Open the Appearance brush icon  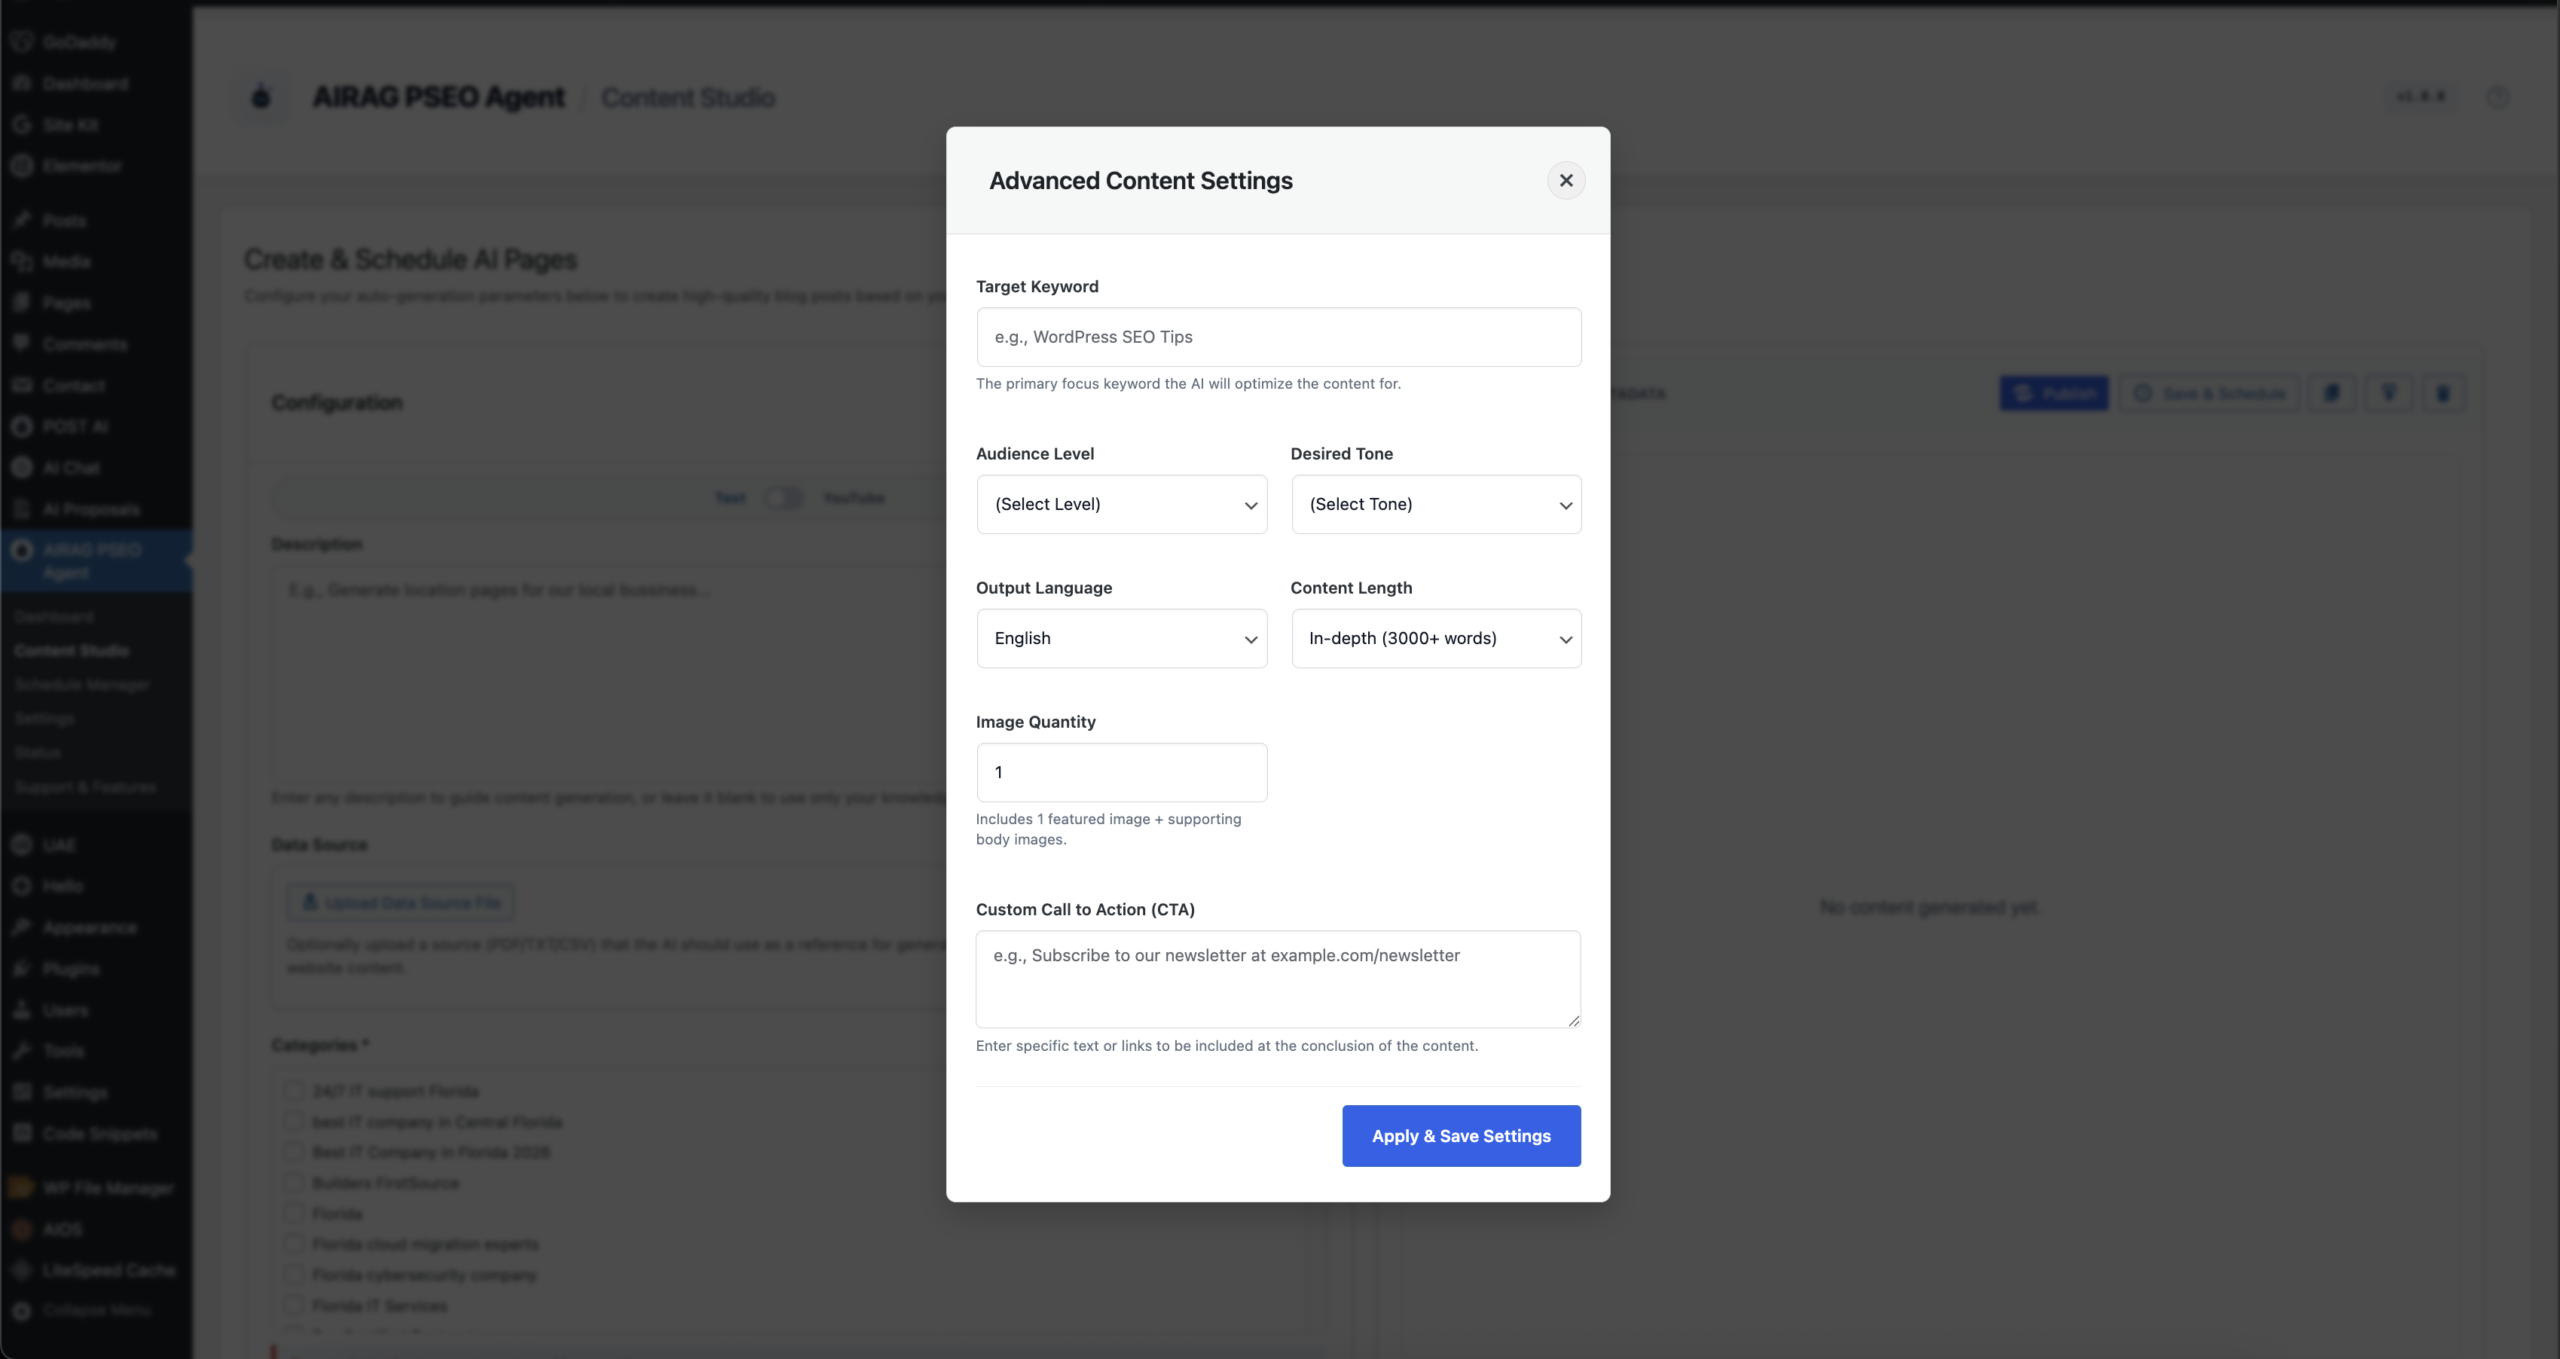pyautogui.click(x=21, y=927)
